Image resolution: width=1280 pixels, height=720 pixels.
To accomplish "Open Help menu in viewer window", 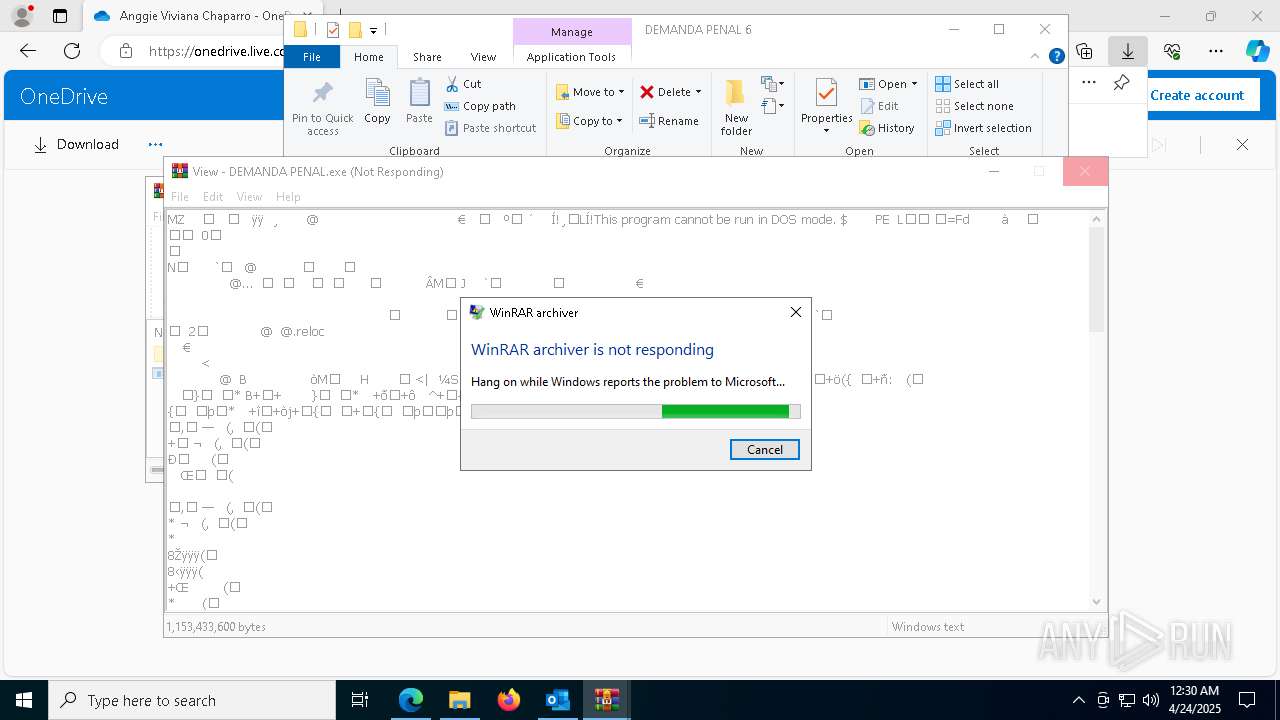I will pos(288,197).
